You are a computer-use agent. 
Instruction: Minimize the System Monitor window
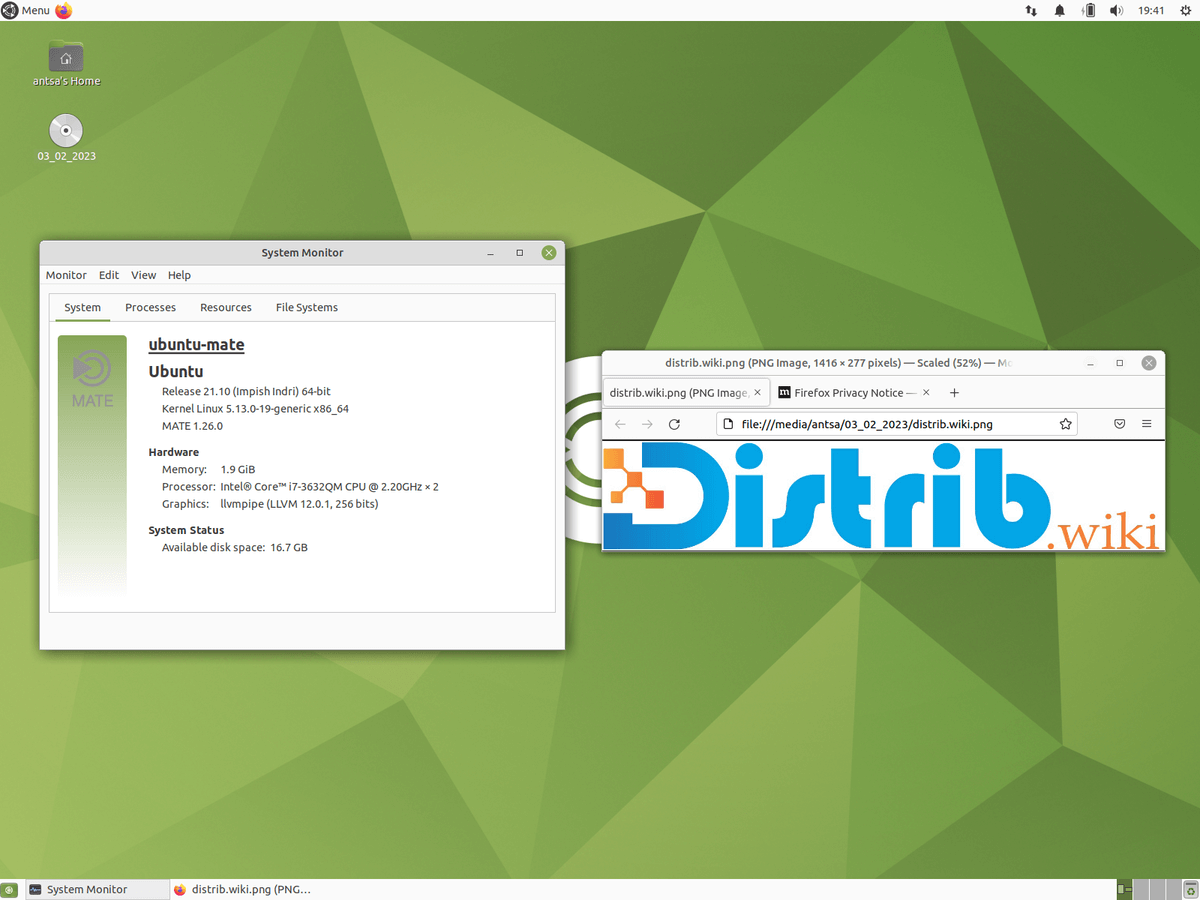point(490,253)
